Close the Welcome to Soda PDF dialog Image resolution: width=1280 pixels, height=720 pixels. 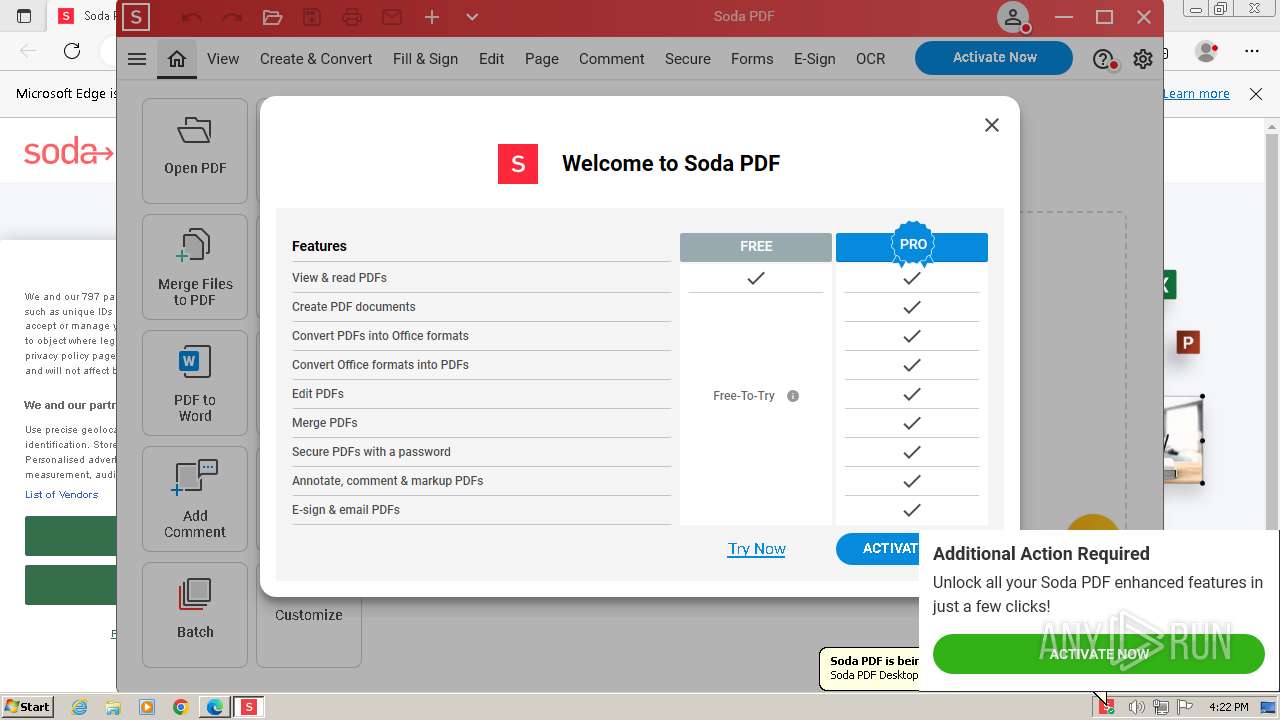coord(991,125)
